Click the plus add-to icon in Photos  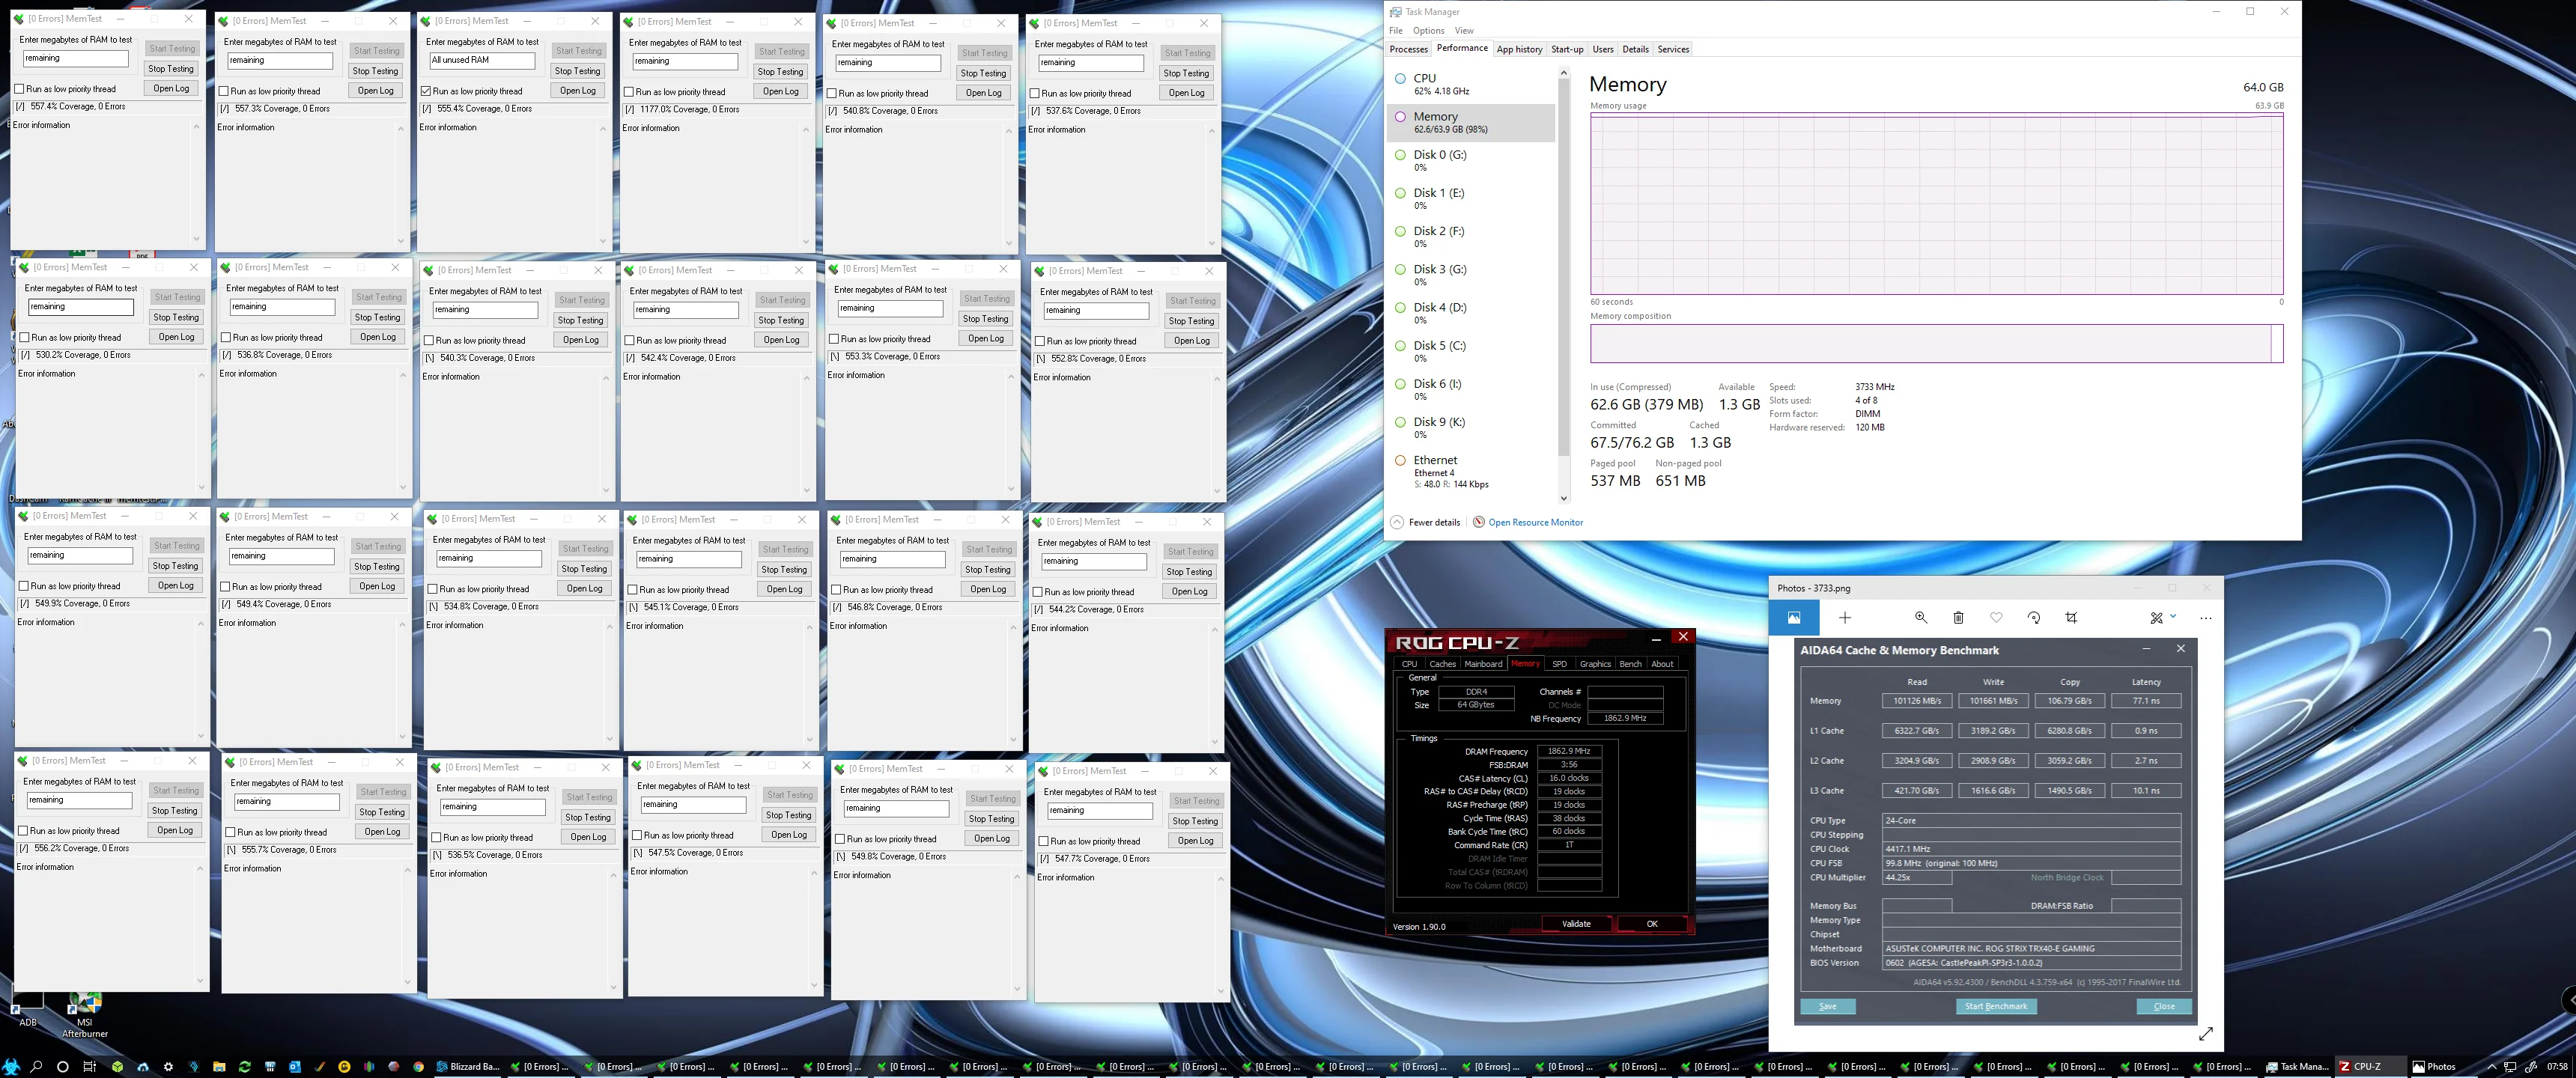(x=1845, y=618)
